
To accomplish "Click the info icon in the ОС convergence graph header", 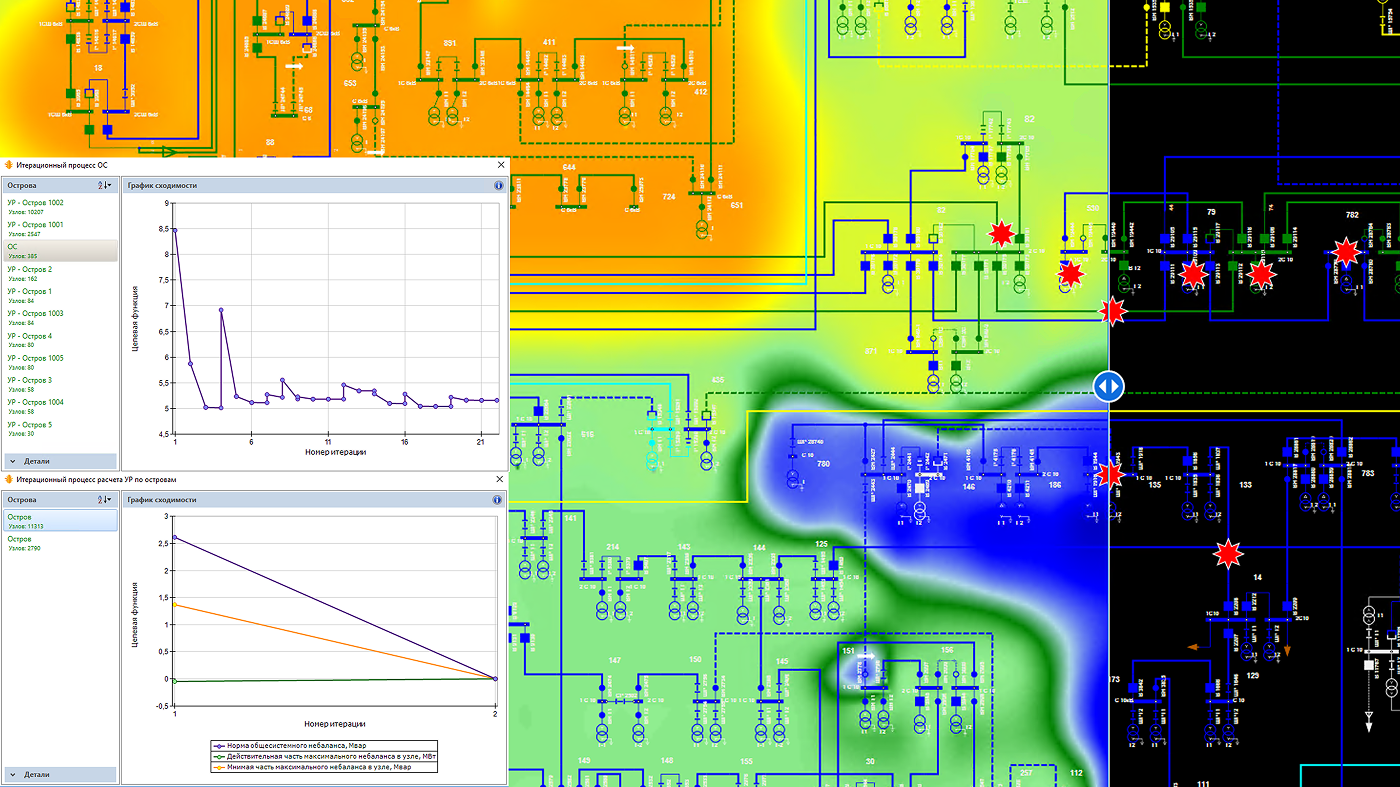I will [498, 185].
